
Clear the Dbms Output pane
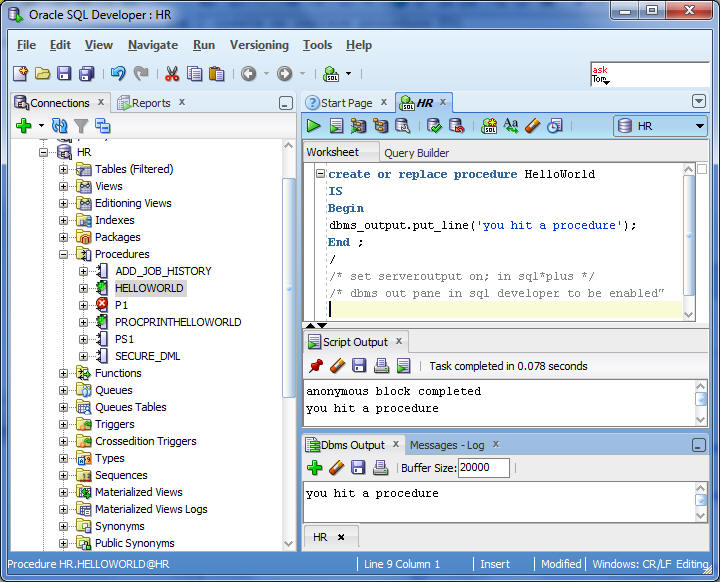click(337, 468)
